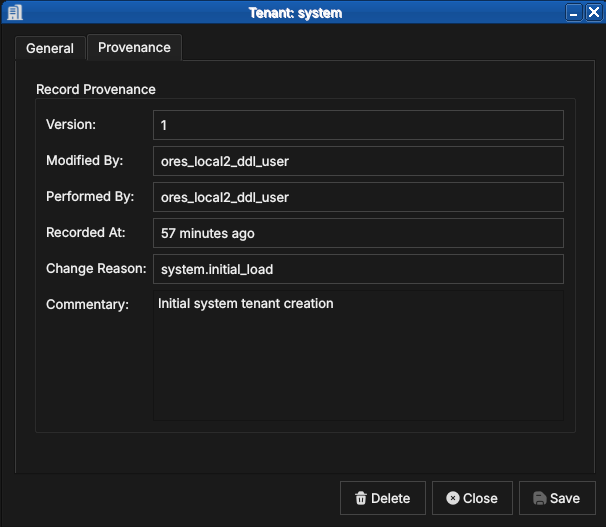The width and height of the screenshot is (606, 527).
Task: Click the trash icon on Delete
Action: click(361, 498)
